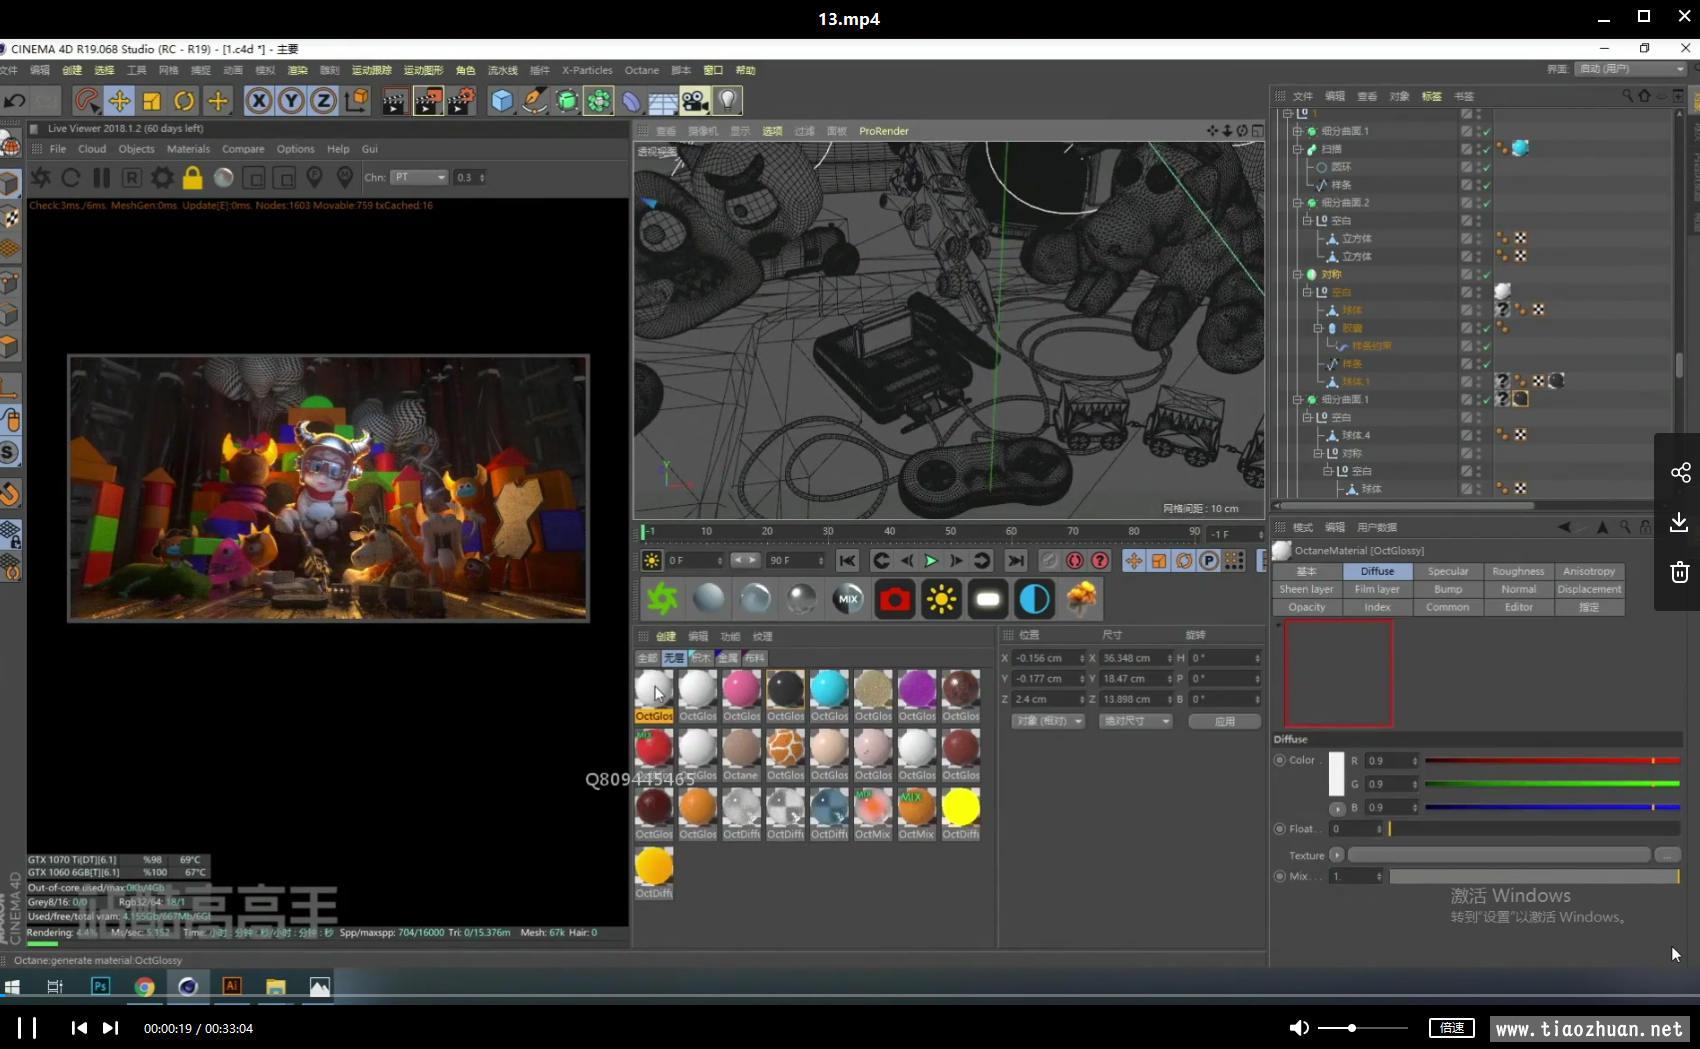Add Octane daylight sun icon
The image size is (1700, 1049).
[x=941, y=598]
